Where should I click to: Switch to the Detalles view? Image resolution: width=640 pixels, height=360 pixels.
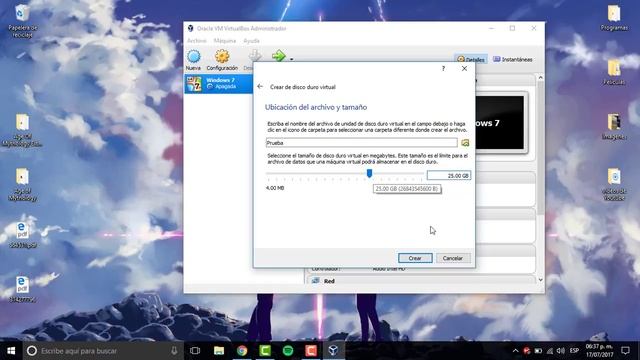click(471, 60)
